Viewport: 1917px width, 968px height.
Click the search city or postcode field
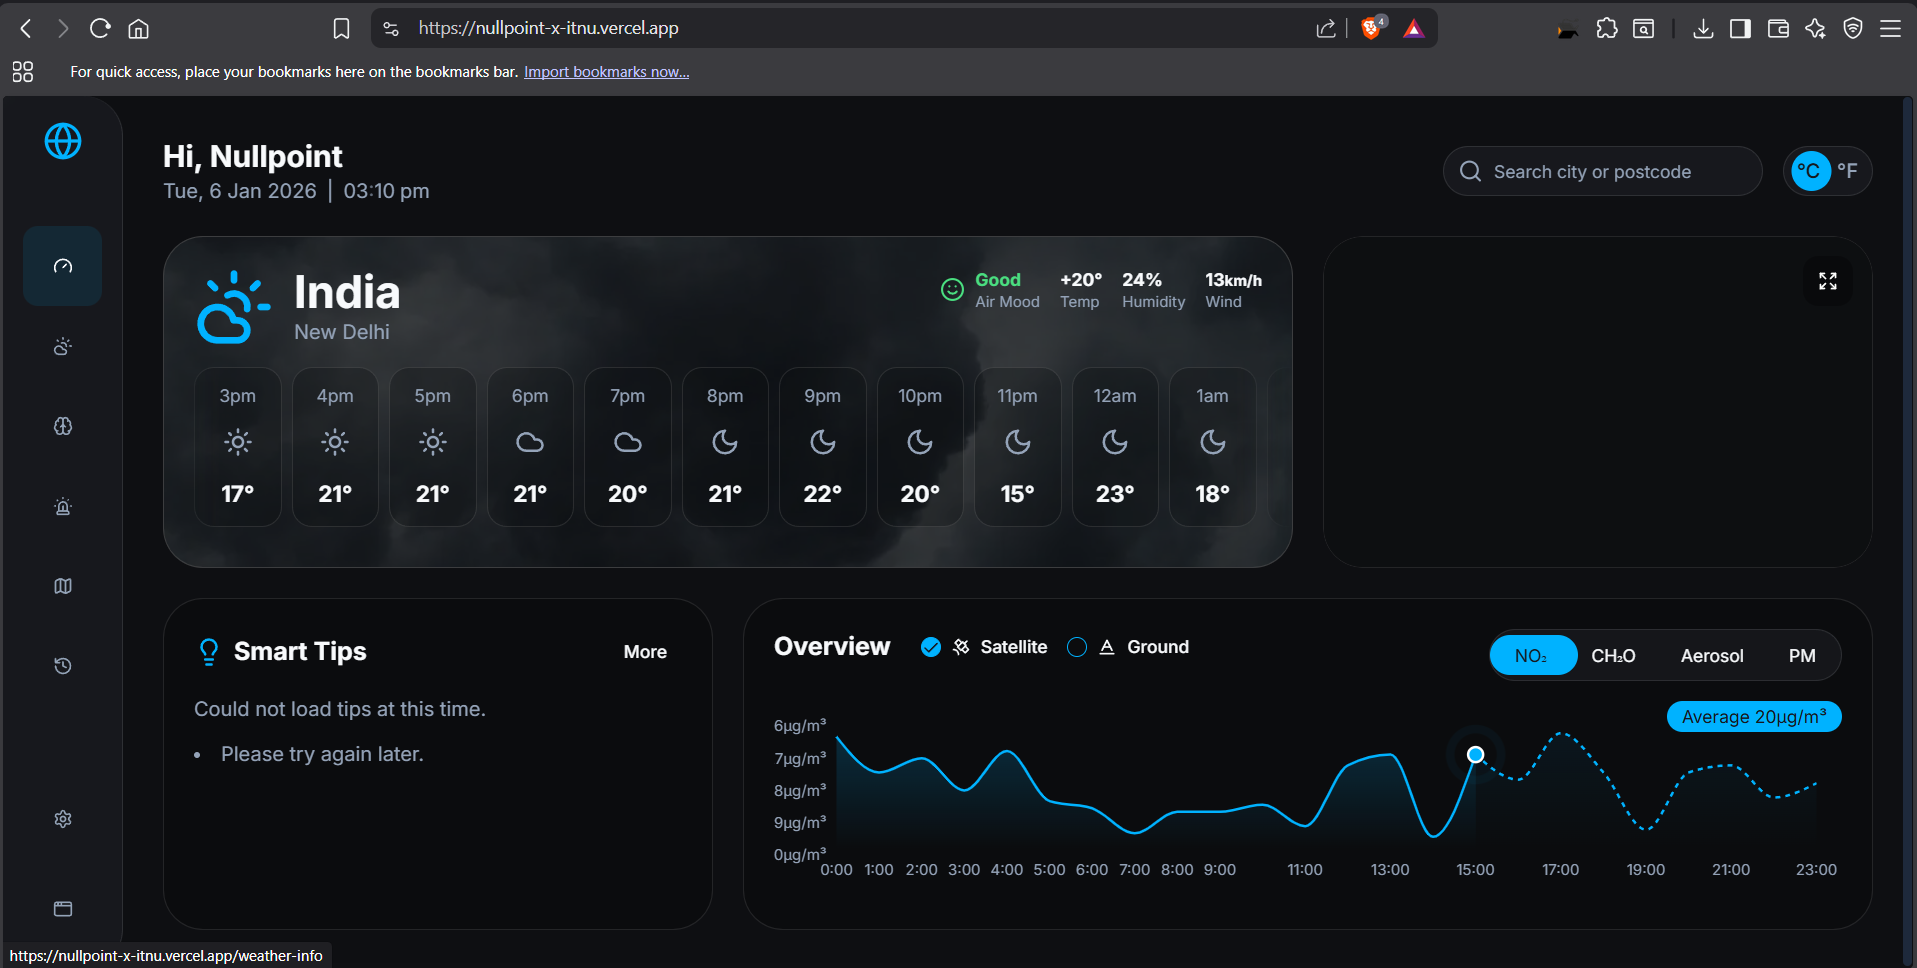pos(1601,171)
